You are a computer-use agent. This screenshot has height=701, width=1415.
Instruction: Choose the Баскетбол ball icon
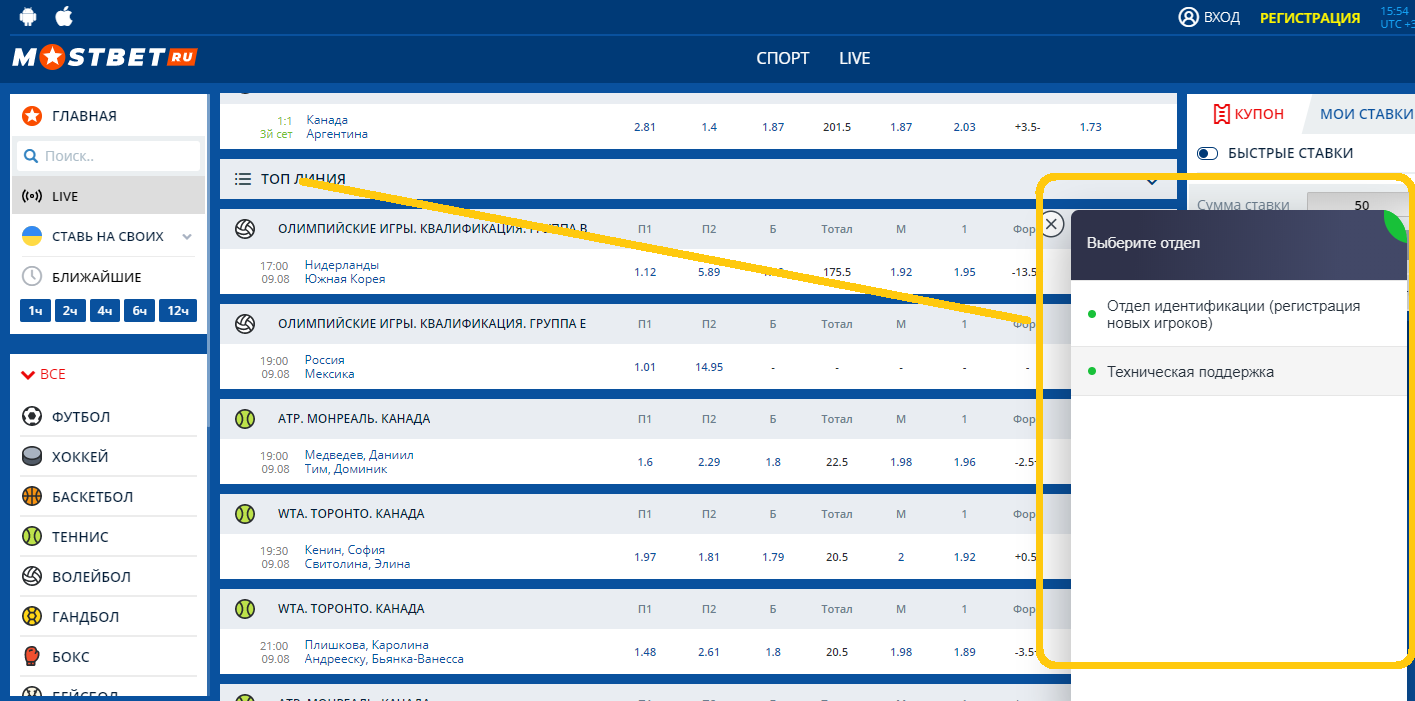click(x=32, y=497)
